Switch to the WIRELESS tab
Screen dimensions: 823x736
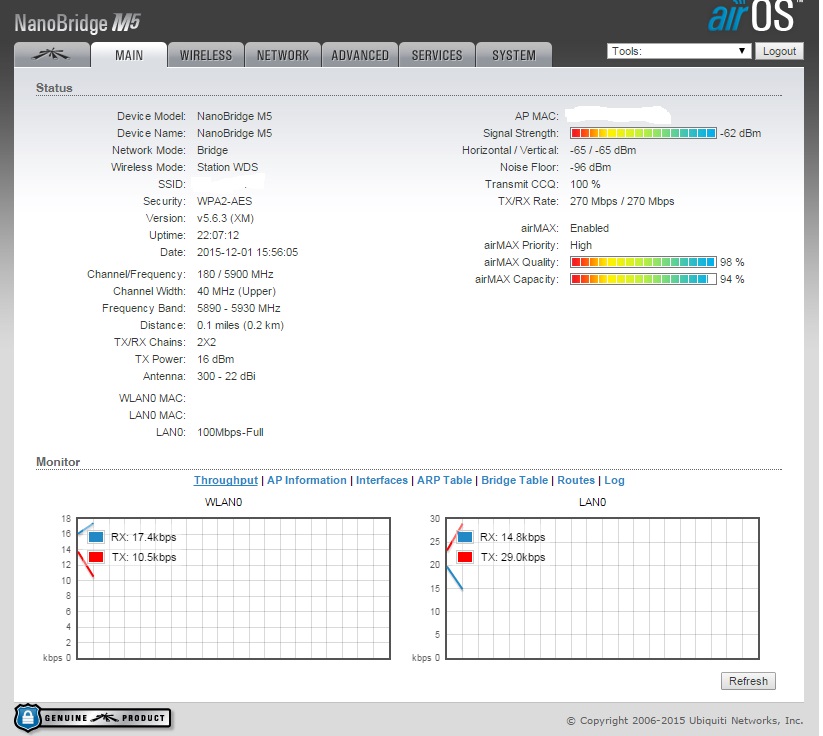pyautogui.click(x=205, y=55)
